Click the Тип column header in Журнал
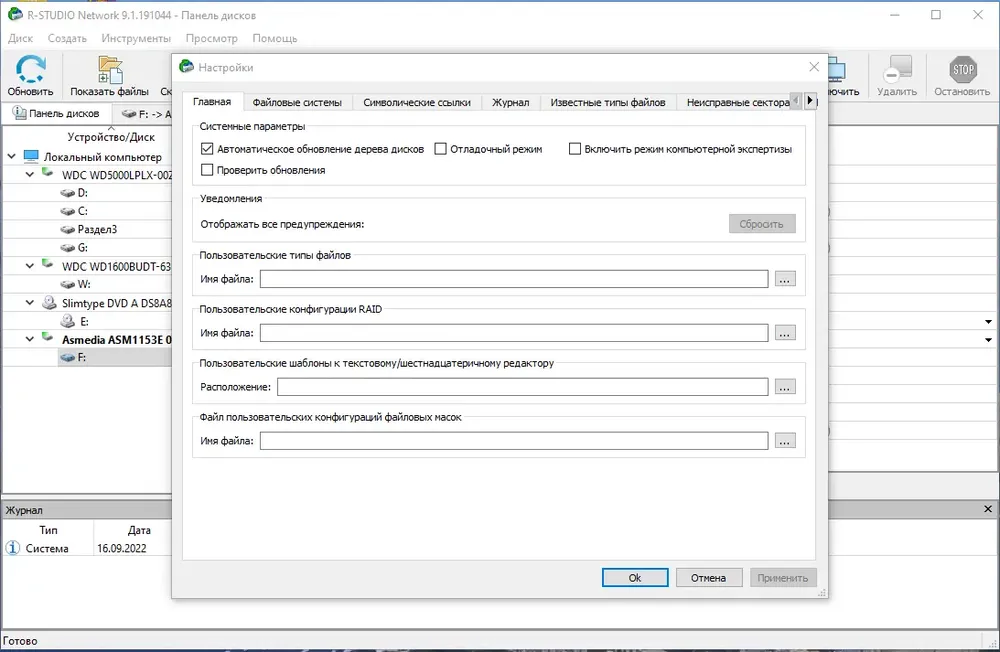This screenshot has width=1000, height=652. (48, 530)
